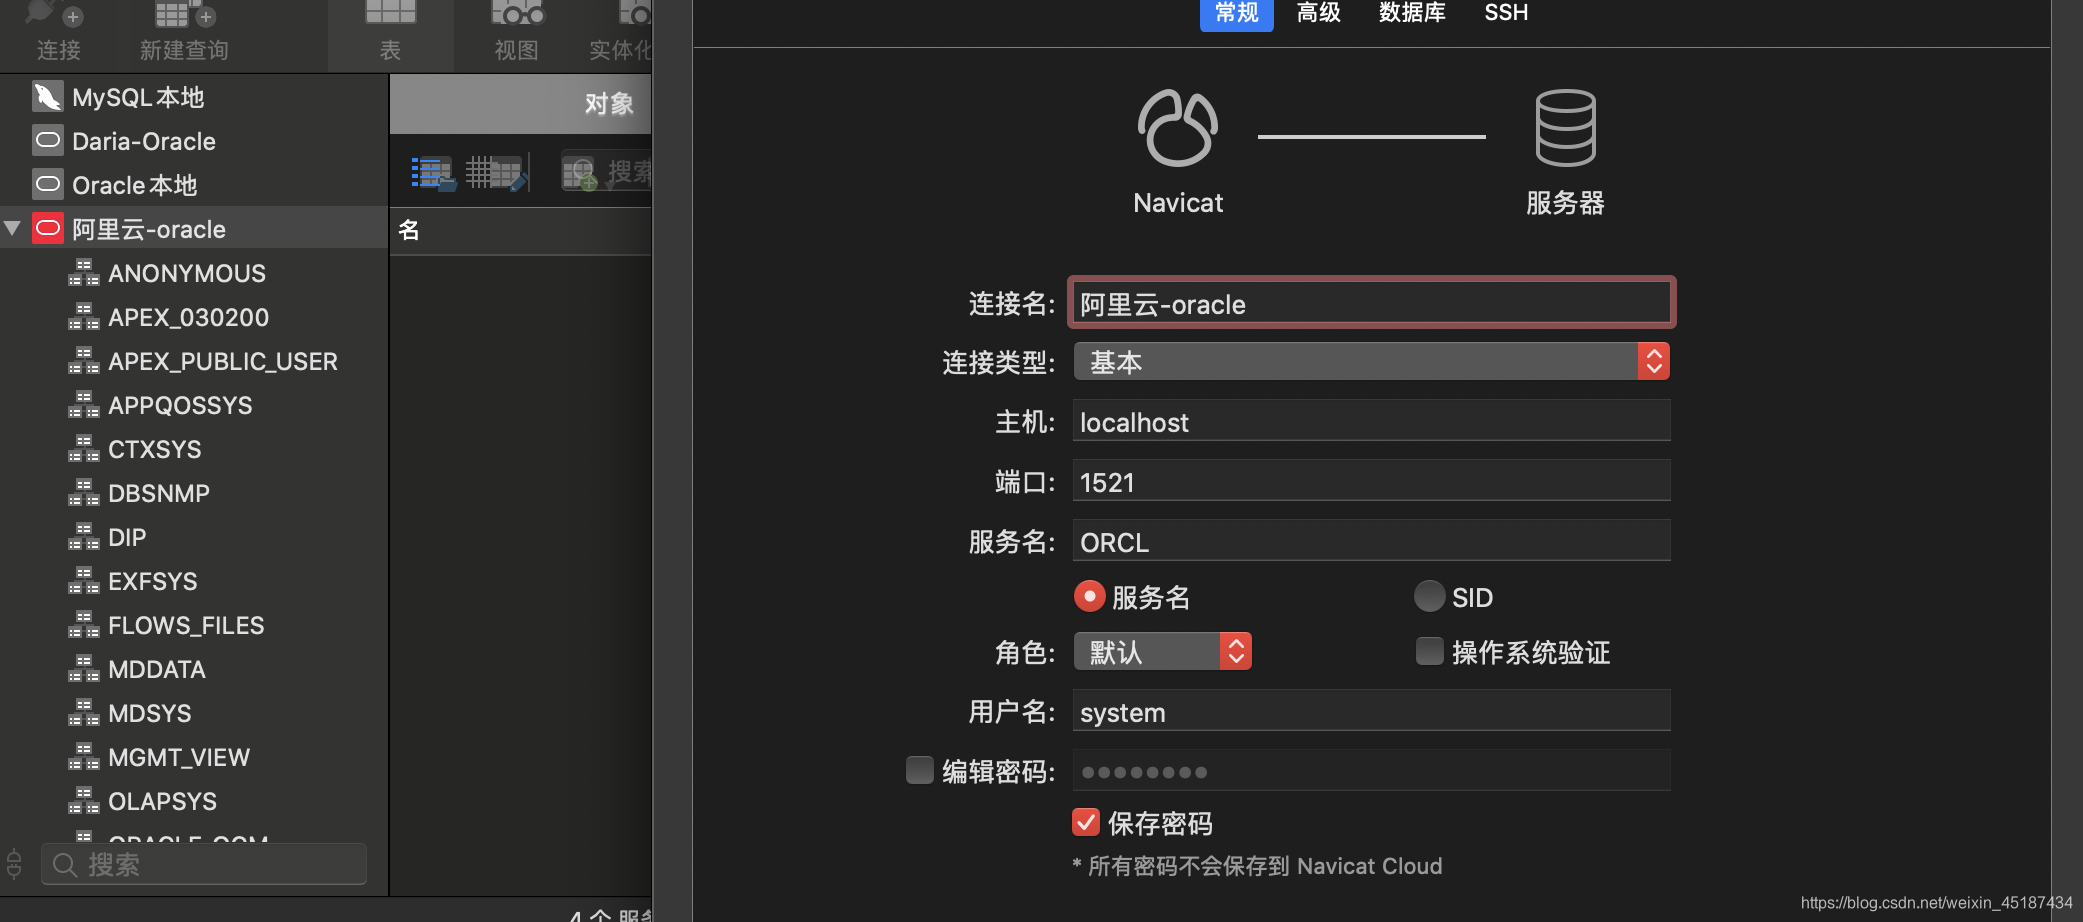
Task: Click the detail grid view icon
Action: (496, 173)
